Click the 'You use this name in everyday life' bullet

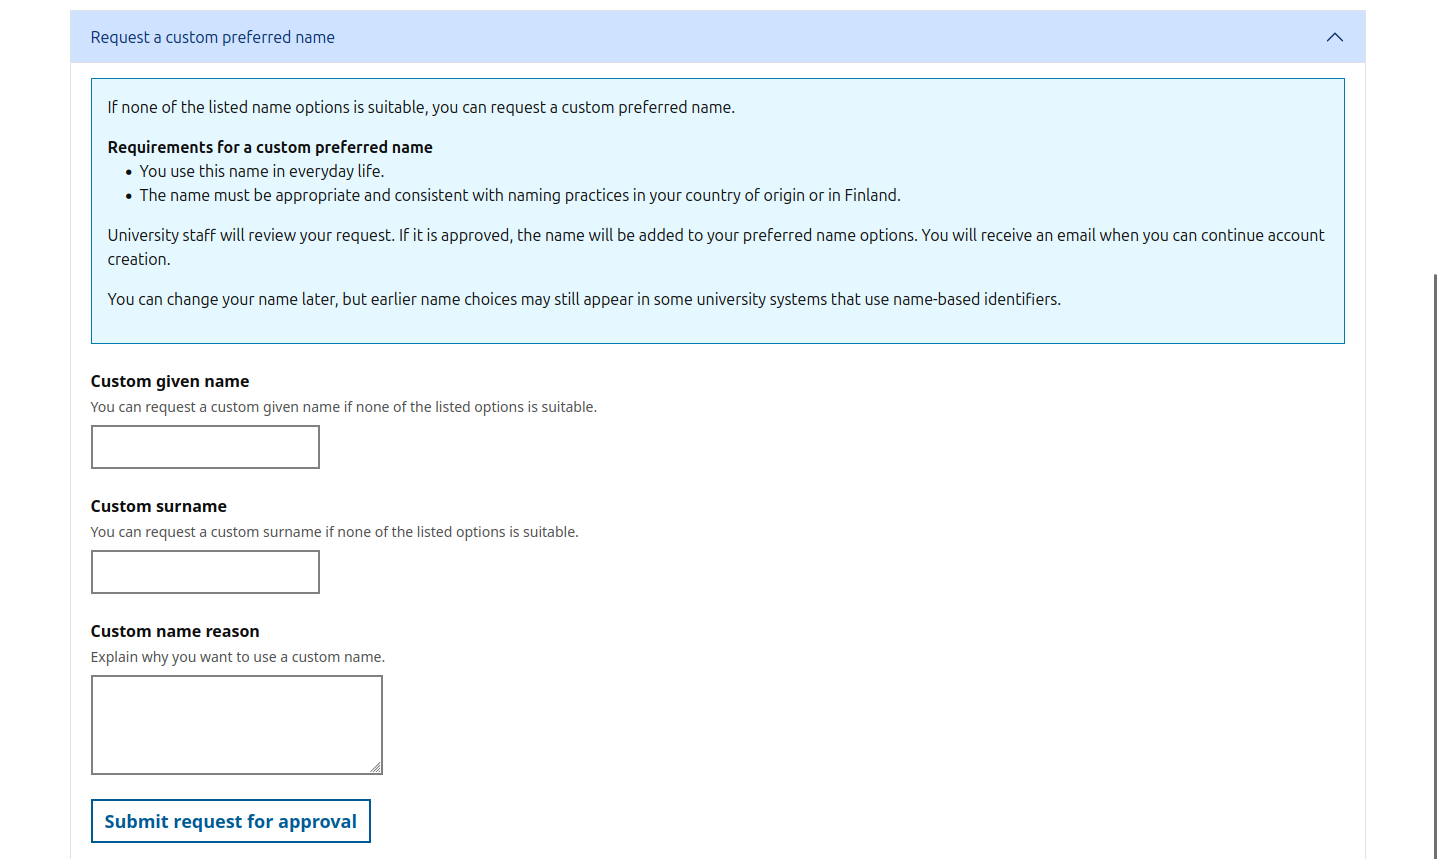[x=262, y=171]
